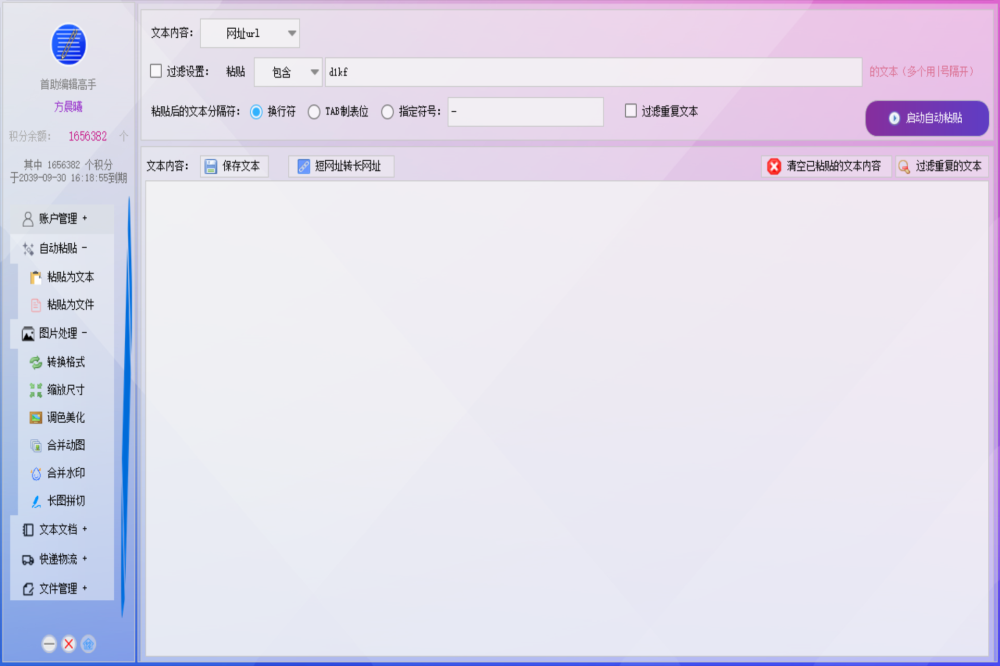Click the round blue app logo avatar
The image size is (1000, 666).
(68, 44)
